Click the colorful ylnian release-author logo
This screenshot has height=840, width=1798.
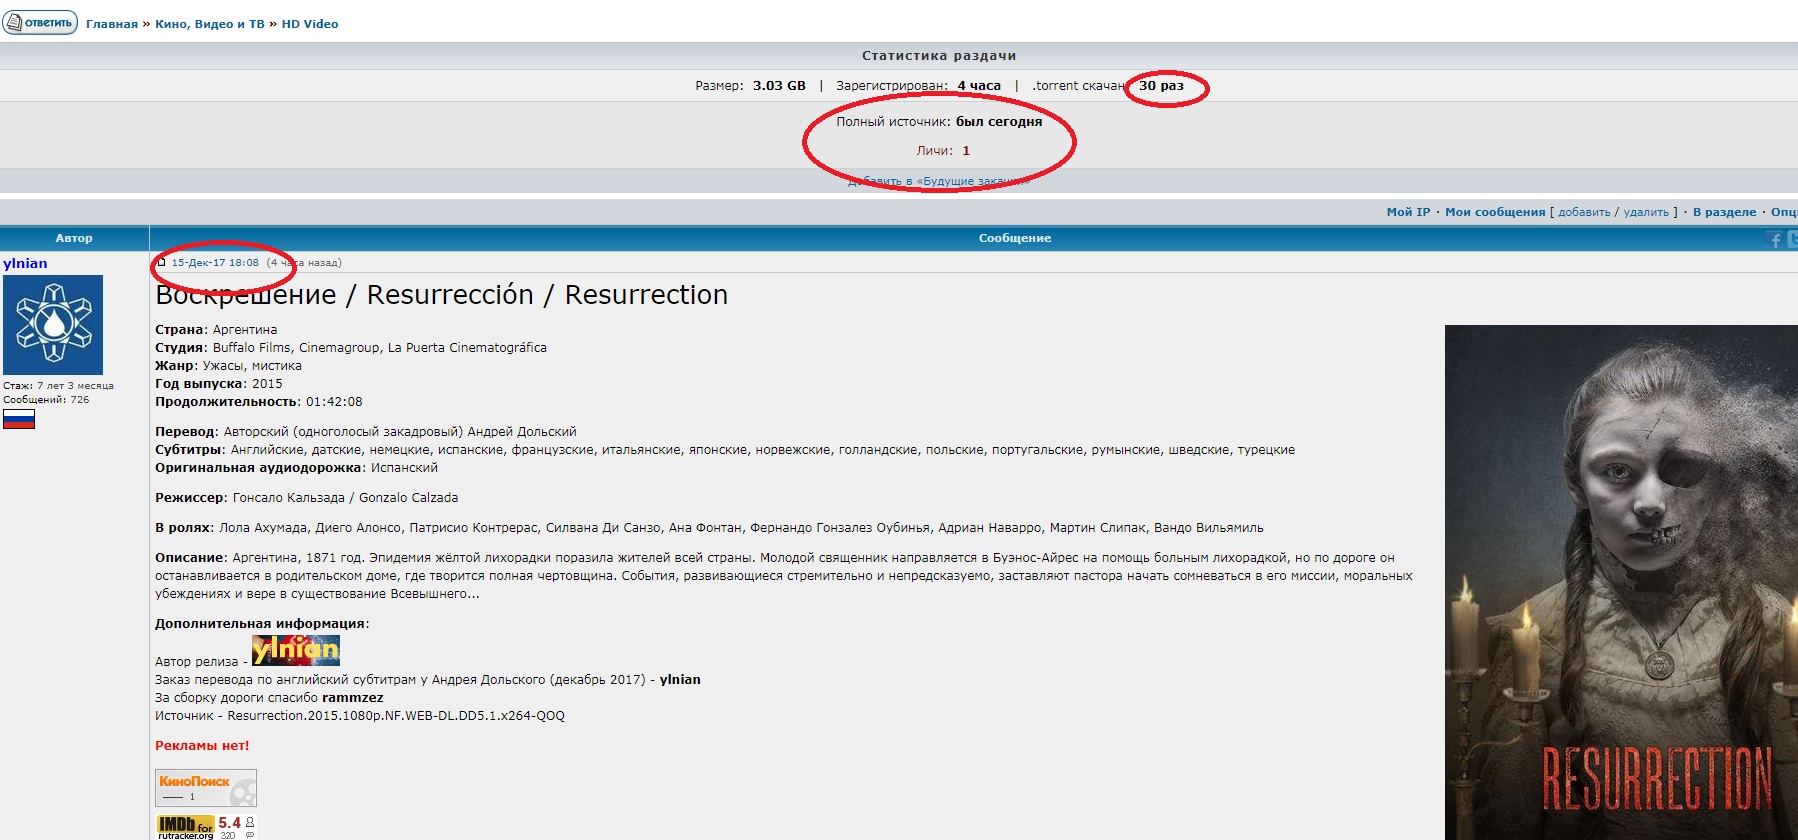[296, 650]
